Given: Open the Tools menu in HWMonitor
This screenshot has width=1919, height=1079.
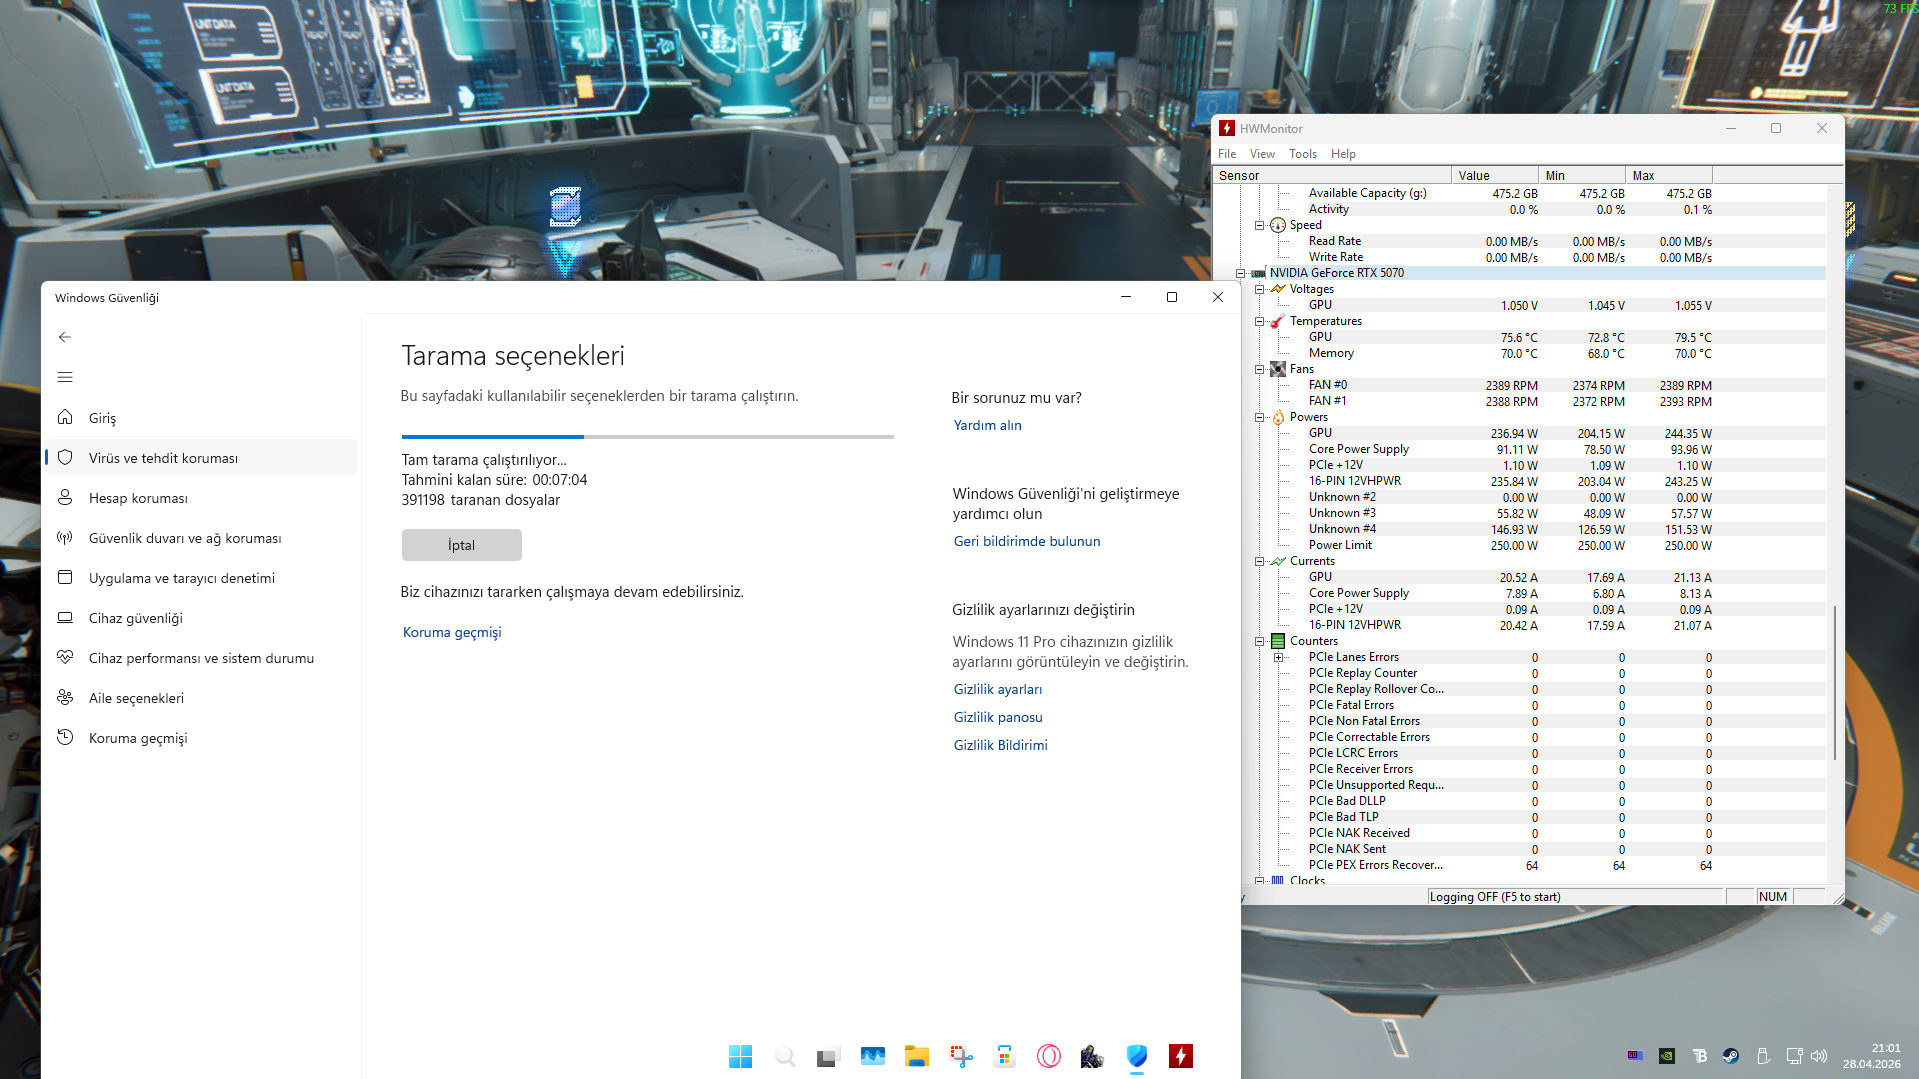Looking at the screenshot, I should pyautogui.click(x=1303, y=154).
